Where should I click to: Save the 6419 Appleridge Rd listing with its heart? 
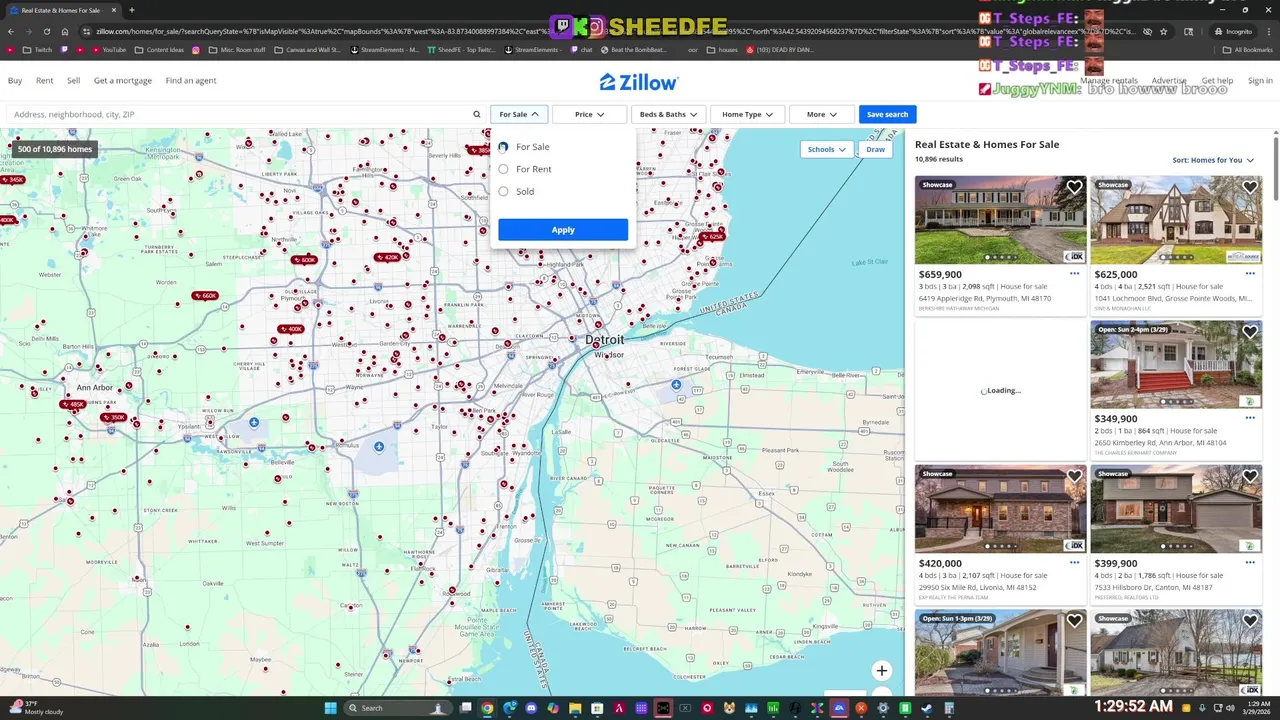click(x=1074, y=188)
